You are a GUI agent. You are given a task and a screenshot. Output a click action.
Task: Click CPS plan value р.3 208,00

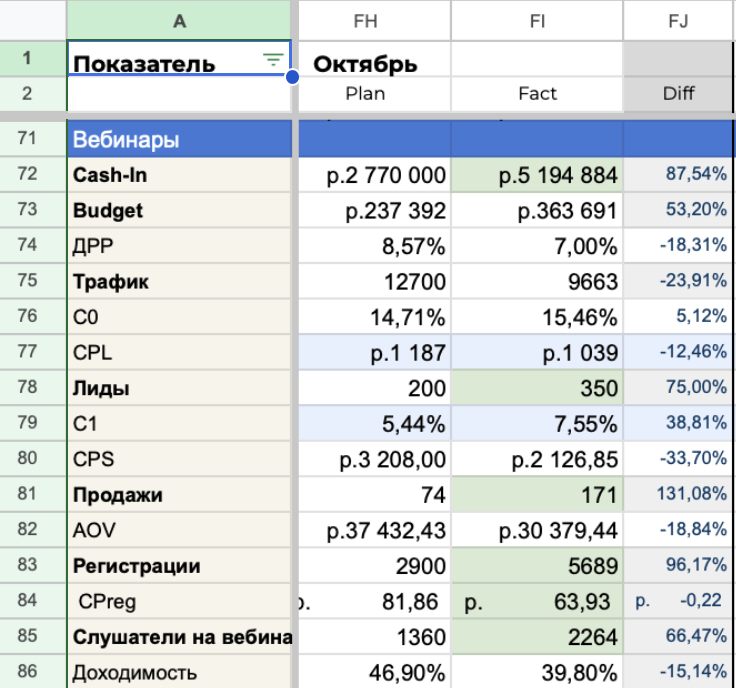pyautogui.click(x=375, y=459)
